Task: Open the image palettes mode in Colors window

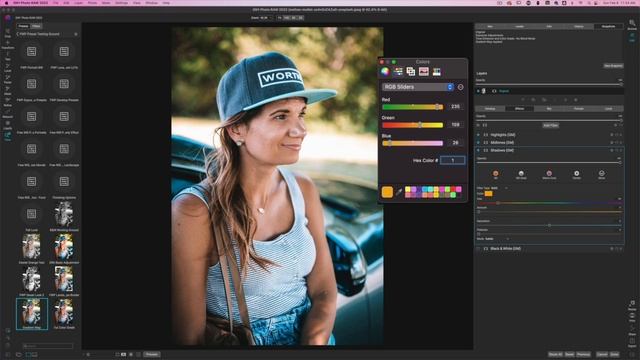Action: tap(424, 72)
